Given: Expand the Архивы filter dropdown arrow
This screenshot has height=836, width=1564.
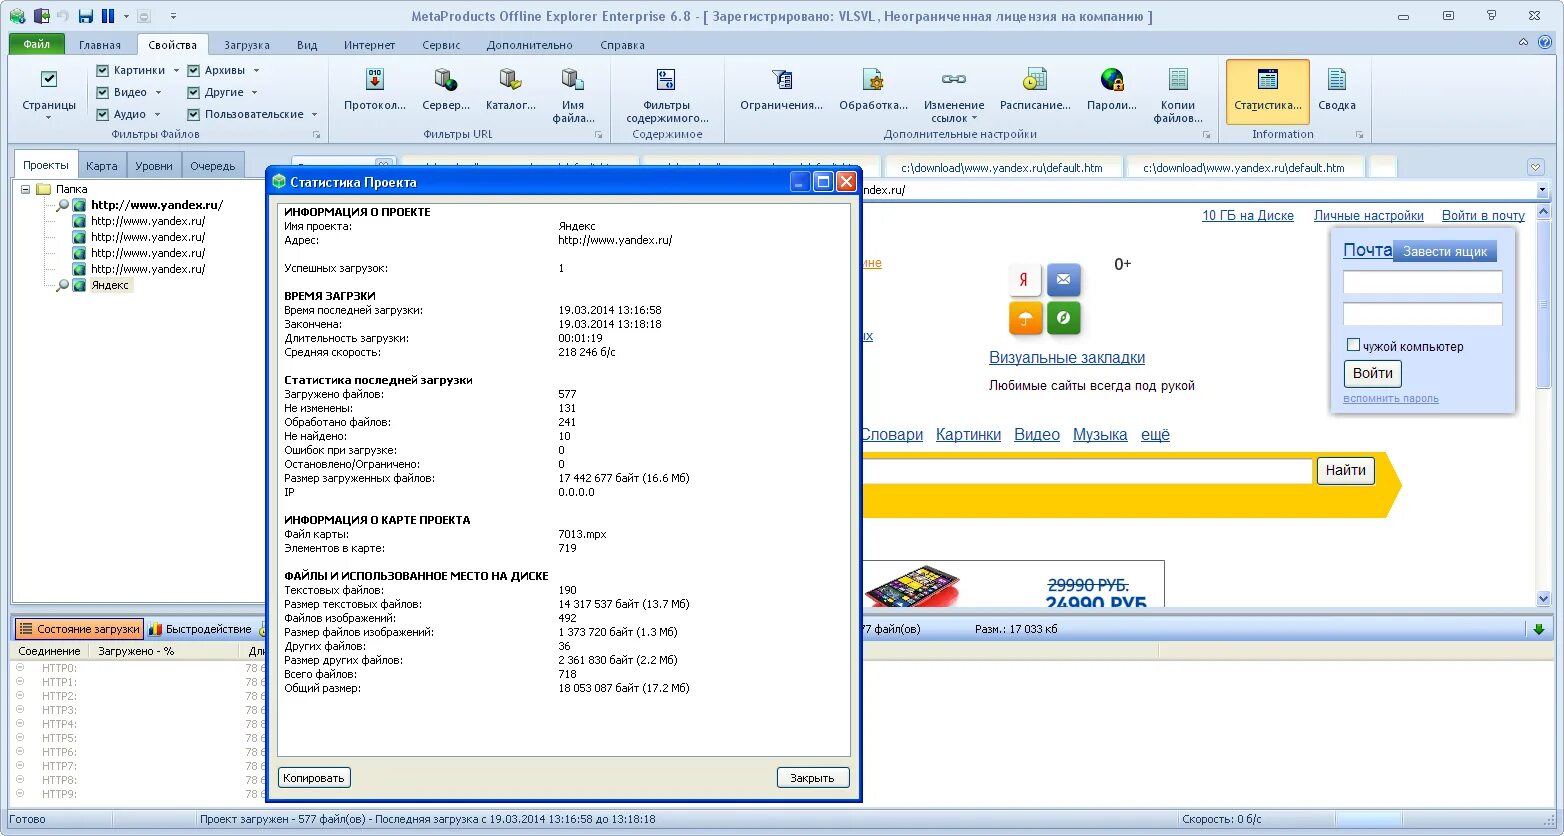Looking at the screenshot, I should point(256,71).
